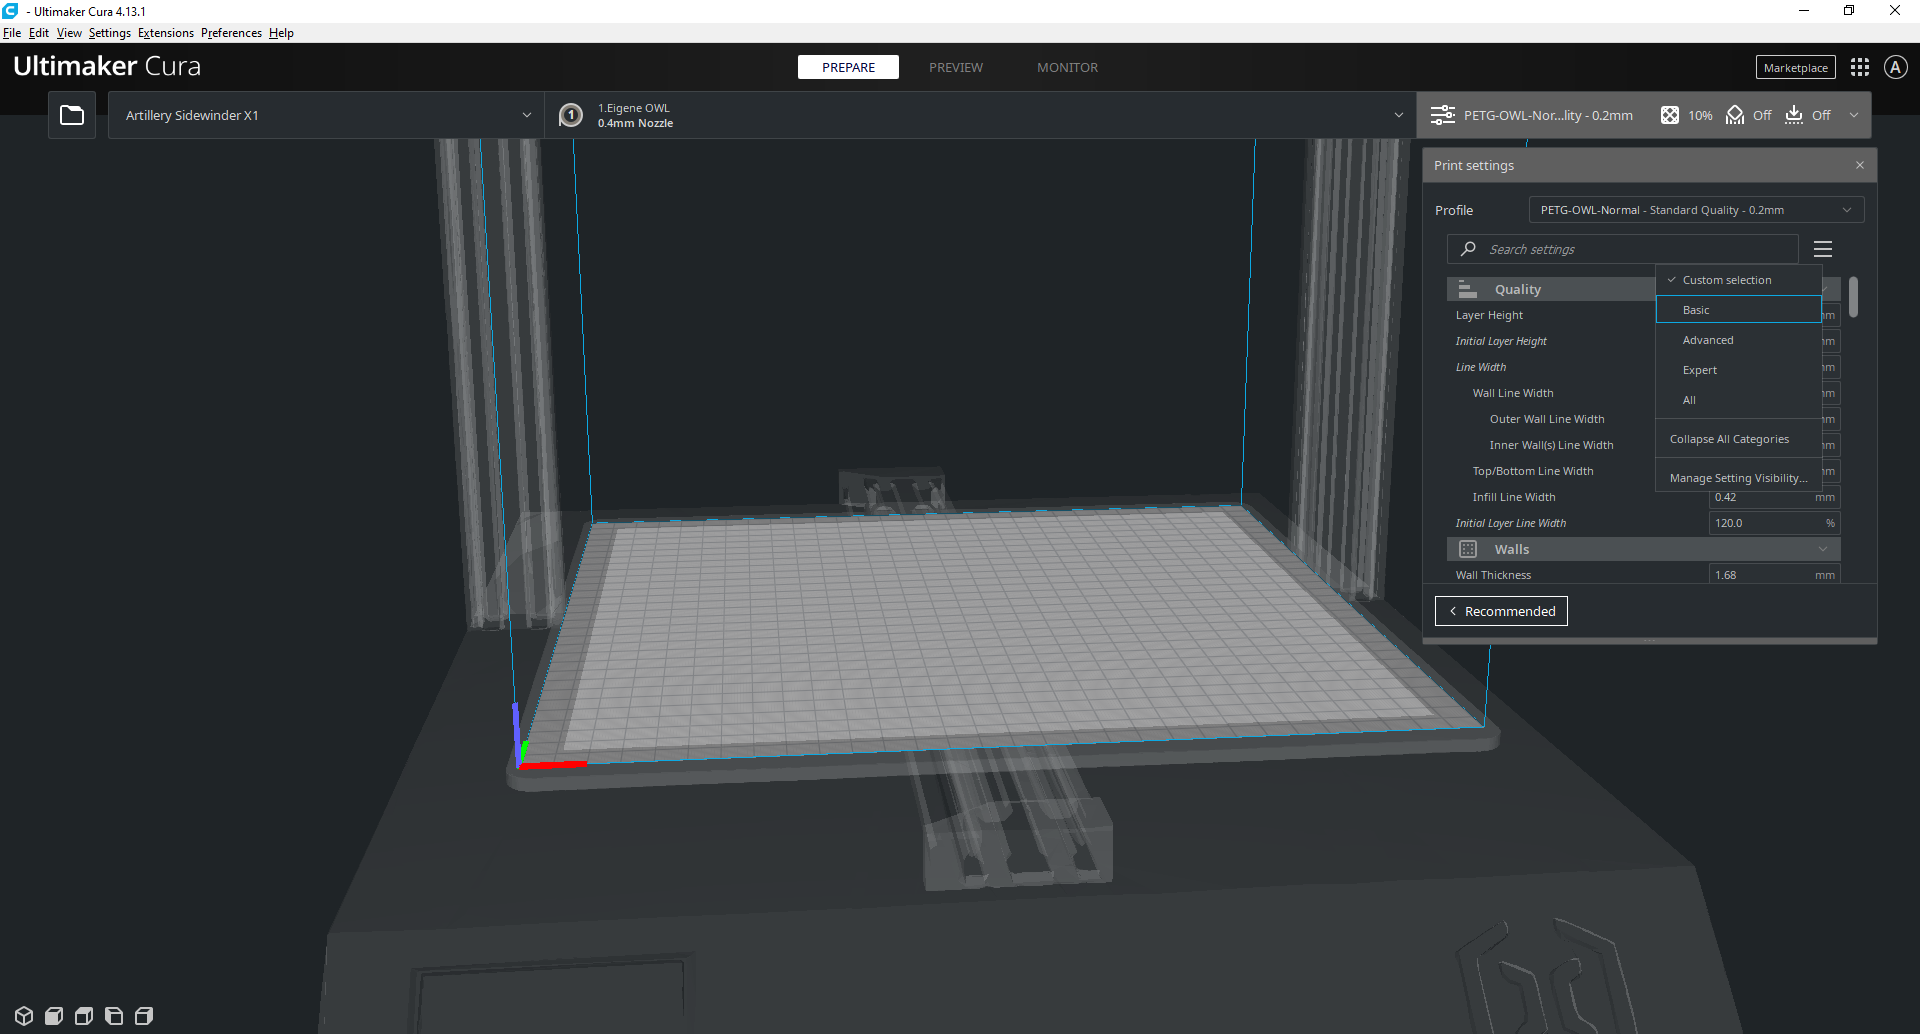1920x1034 pixels.
Task: Collapse the print settings summary chevron
Action: coord(1854,115)
